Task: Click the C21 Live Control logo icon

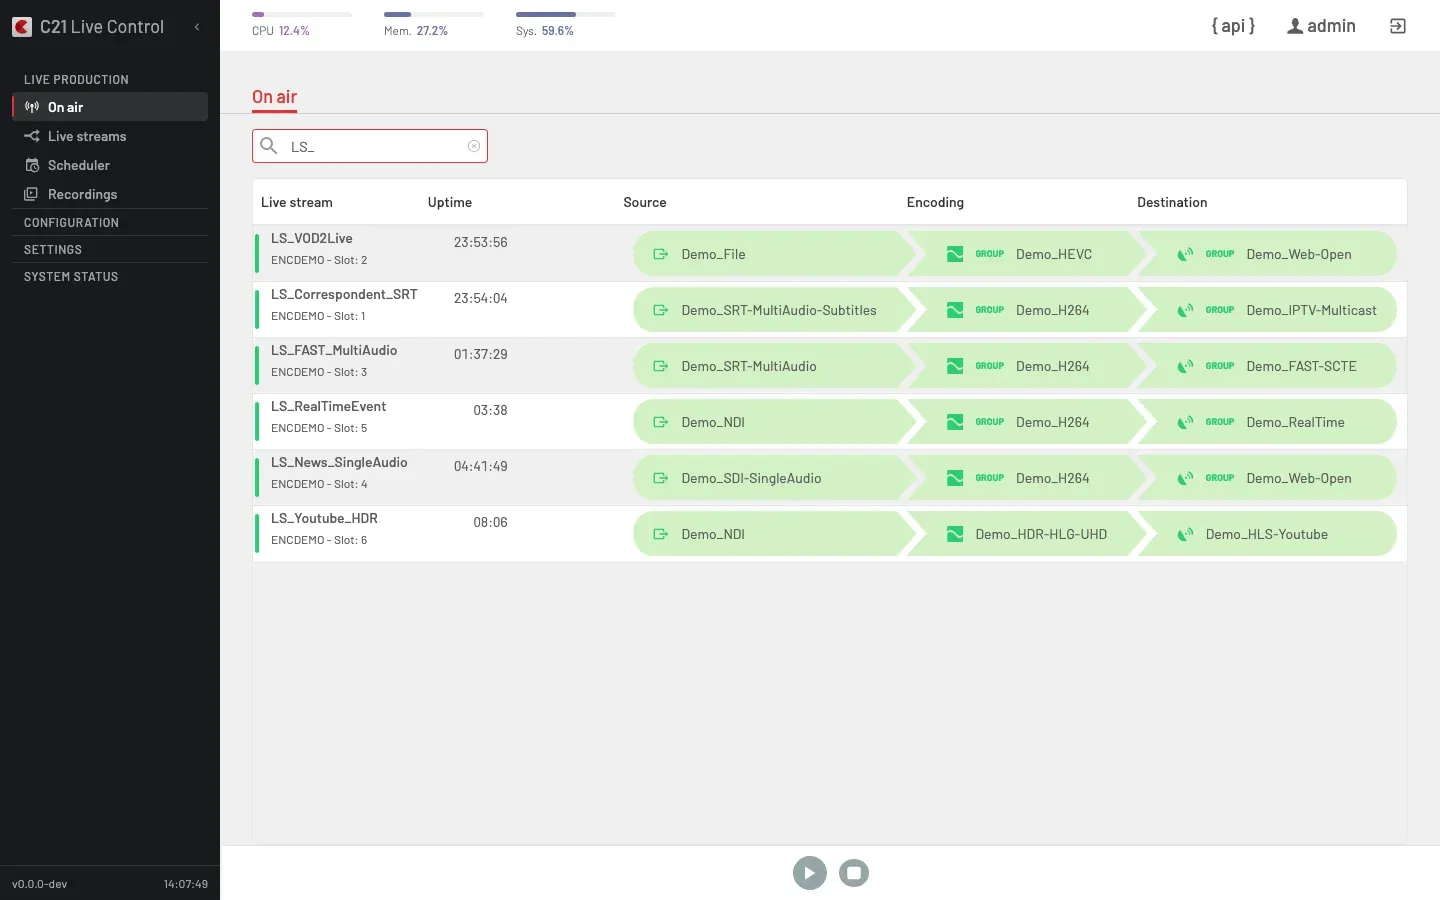Action: tap(22, 27)
